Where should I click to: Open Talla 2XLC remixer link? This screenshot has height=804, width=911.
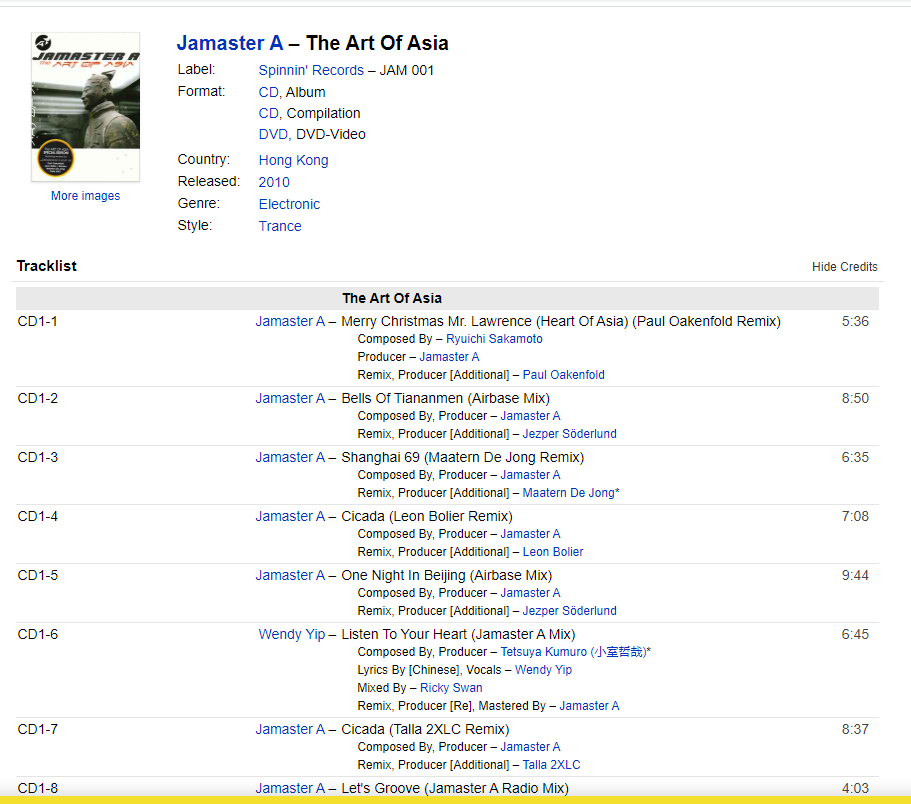point(551,765)
